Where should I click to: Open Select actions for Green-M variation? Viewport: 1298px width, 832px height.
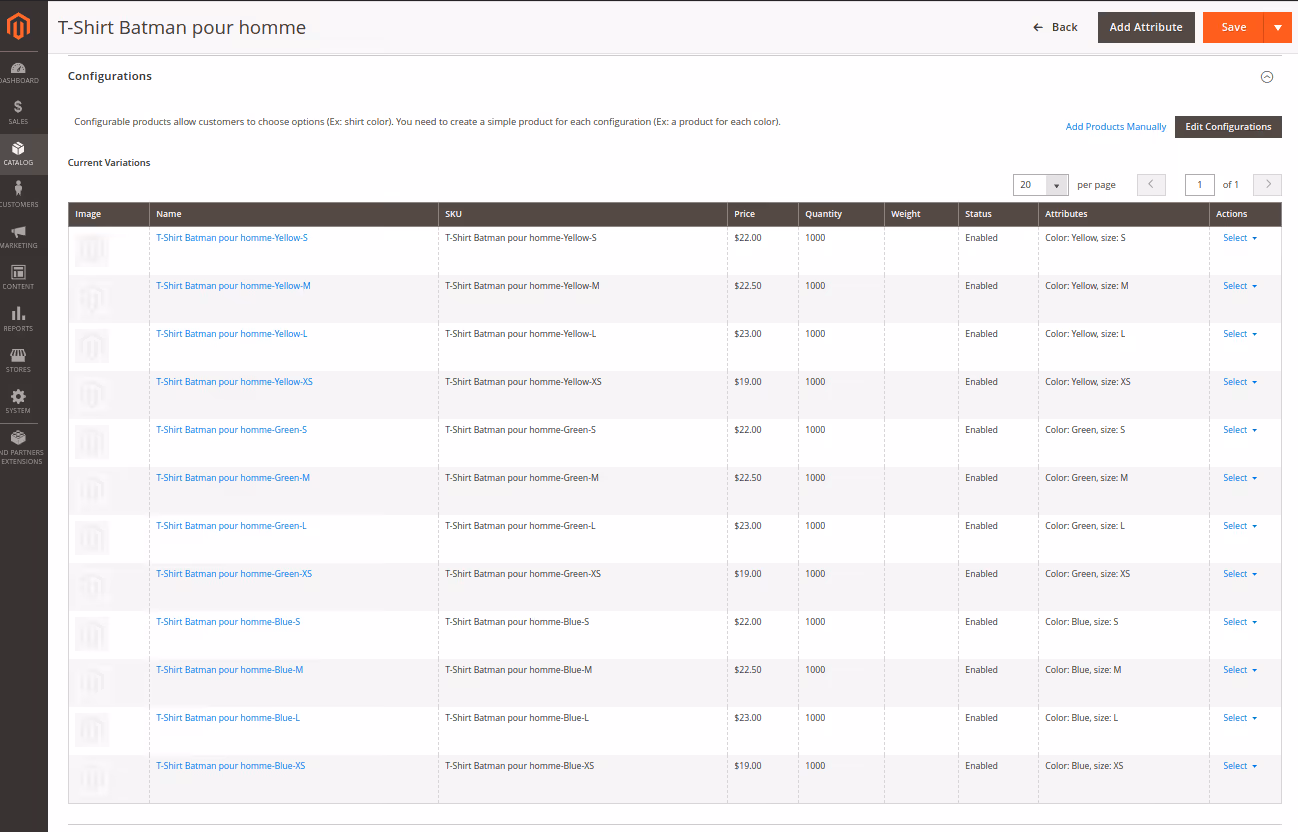[1240, 478]
